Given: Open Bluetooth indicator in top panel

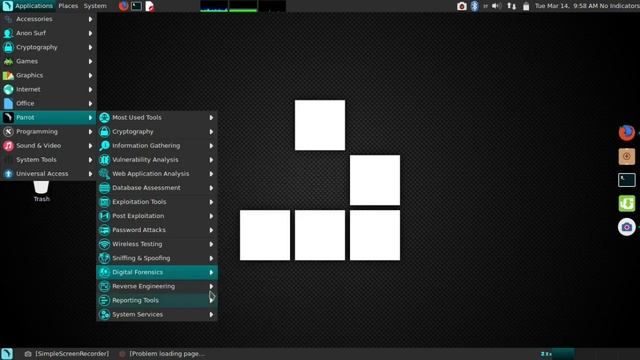Looking at the screenshot, I should click(474, 6).
